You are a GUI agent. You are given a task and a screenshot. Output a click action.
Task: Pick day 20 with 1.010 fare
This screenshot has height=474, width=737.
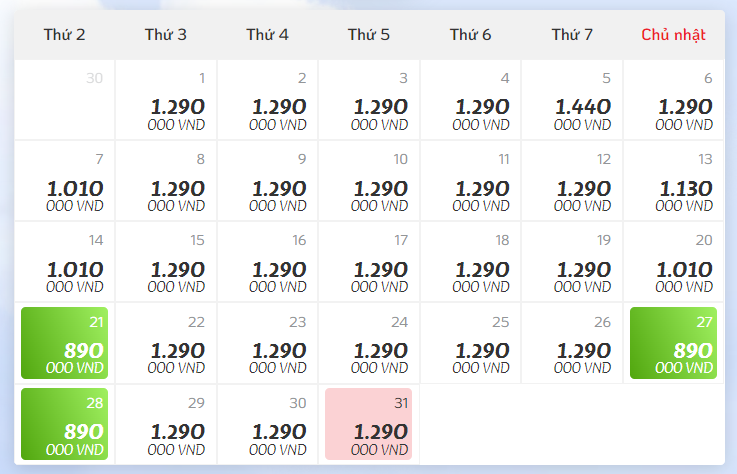click(673, 261)
